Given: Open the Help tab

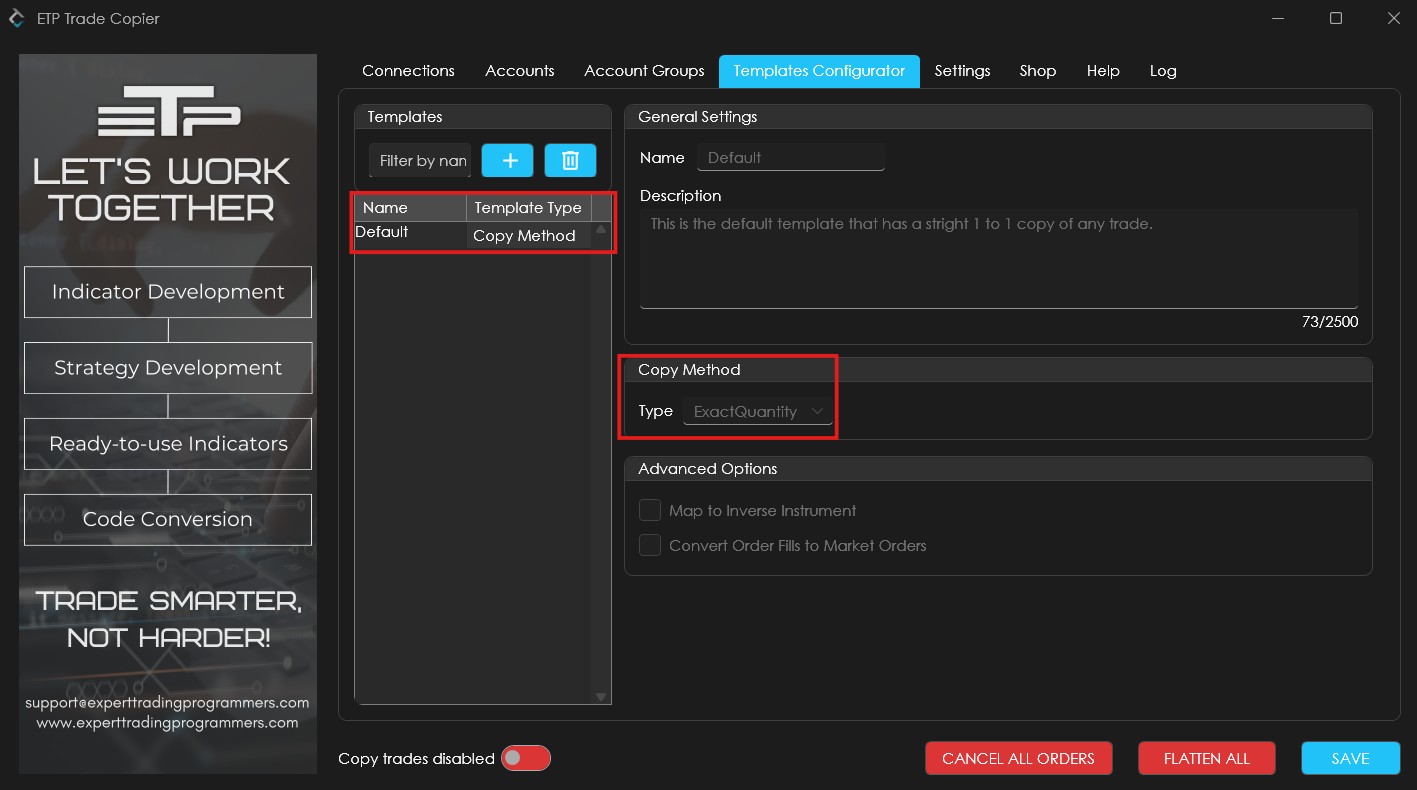Looking at the screenshot, I should point(1103,71).
